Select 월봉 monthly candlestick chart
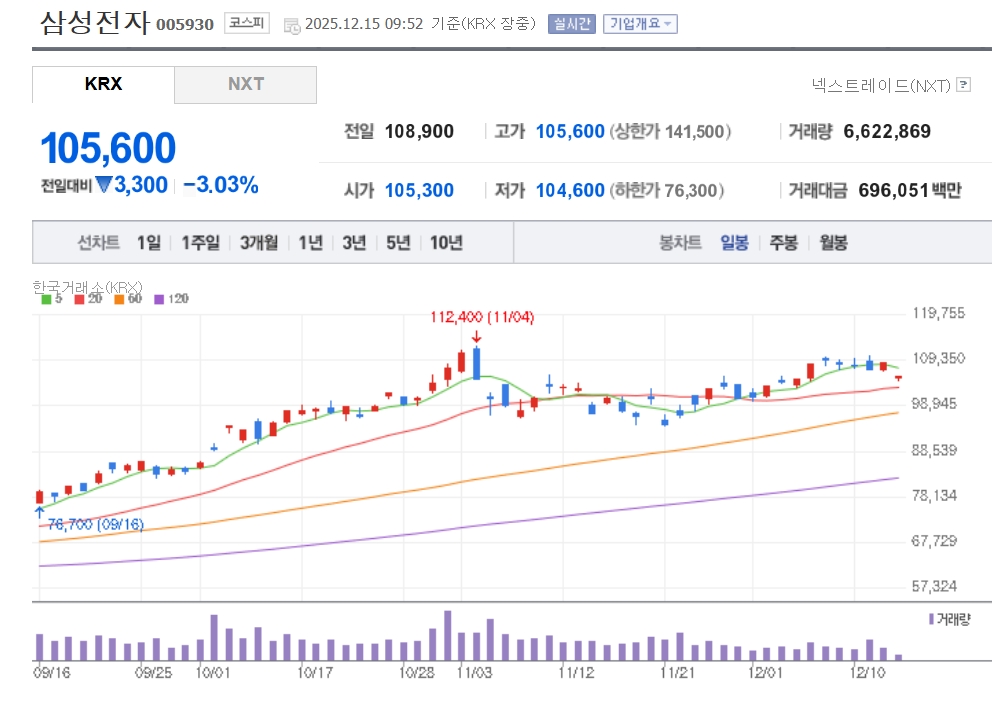 point(833,242)
